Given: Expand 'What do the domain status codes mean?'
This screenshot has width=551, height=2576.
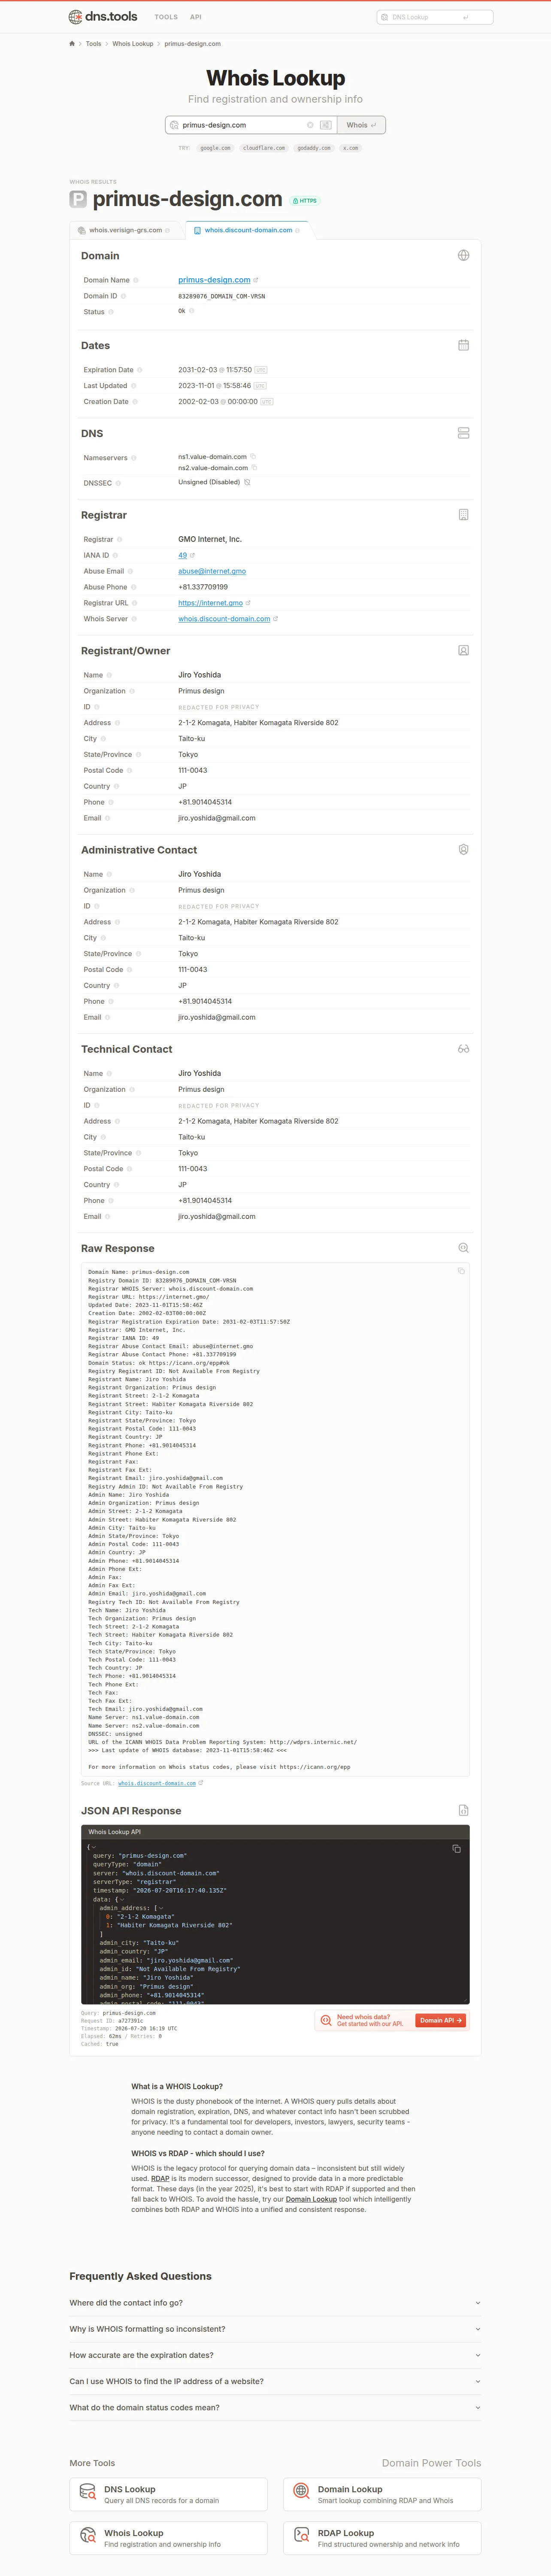Looking at the screenshot, I should coord(275,2407).
